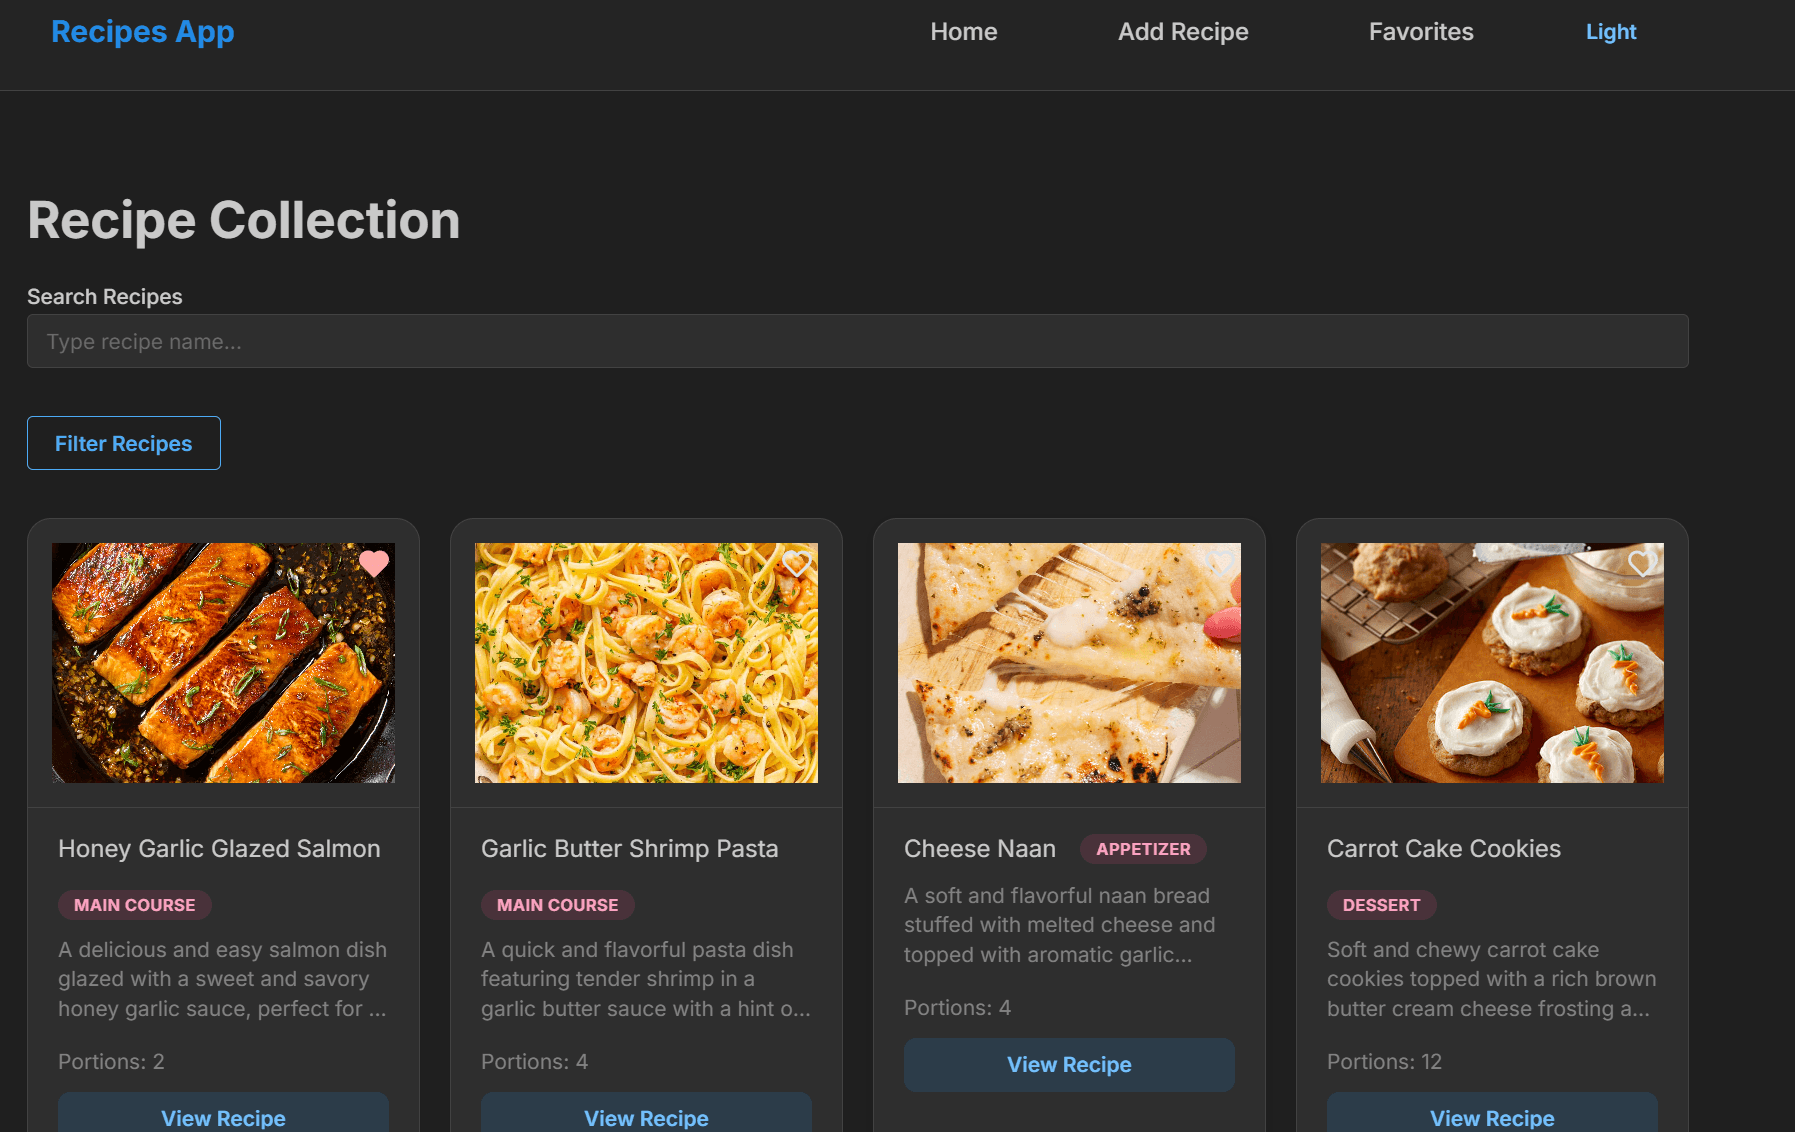Select the MAIN COURSE badge under Salmon
The width and height of the screenshot is (1795, 1132).
coord(134,904)
